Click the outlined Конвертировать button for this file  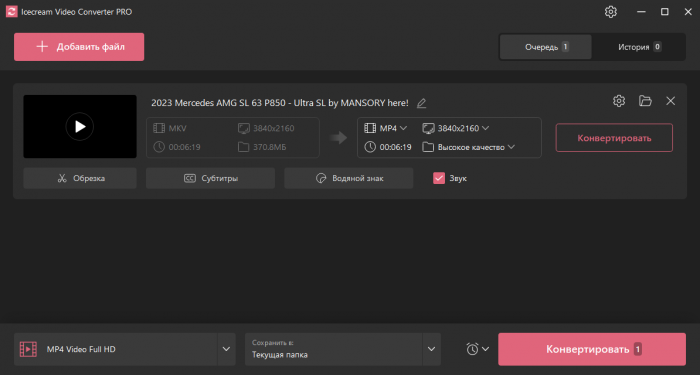pos(614,138)
